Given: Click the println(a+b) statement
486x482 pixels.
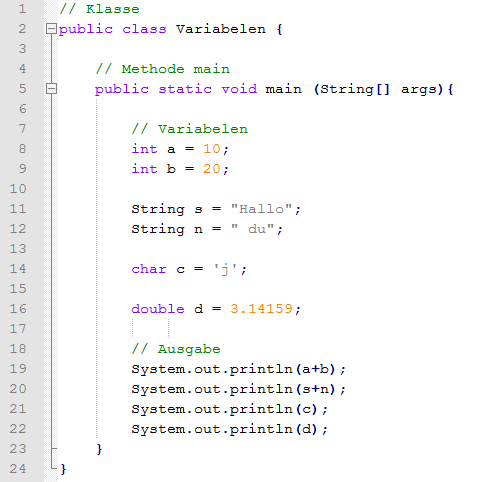Looking at the screenshot, I should [x=239, y=369].
